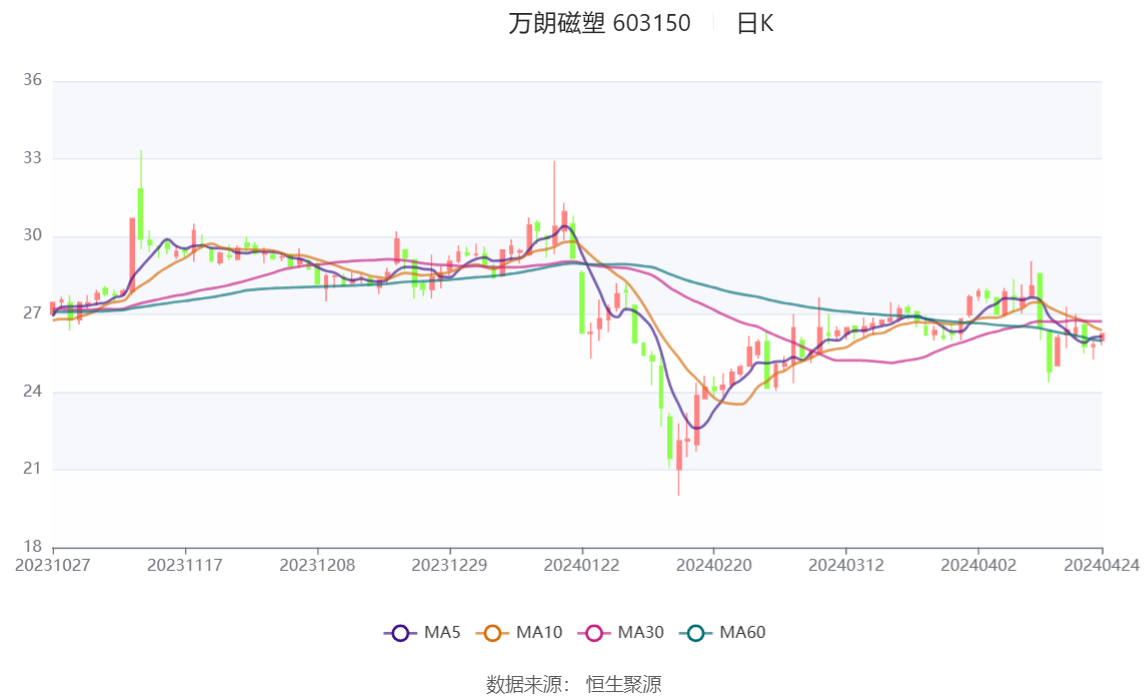The height and width of the screenshot is (699, 1148).
Task: Click the 20231208 date axis label
Action: 317,565
